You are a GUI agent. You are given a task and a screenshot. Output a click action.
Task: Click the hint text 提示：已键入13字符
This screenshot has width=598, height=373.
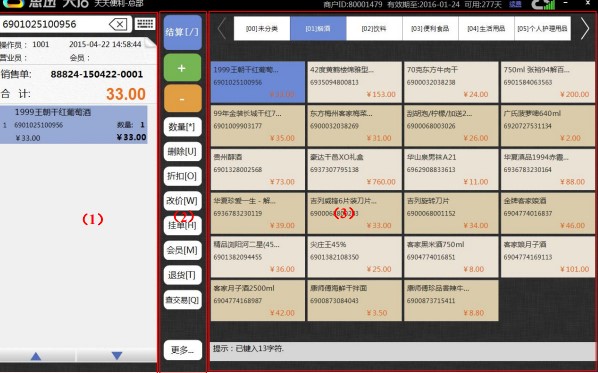point(248,348)
